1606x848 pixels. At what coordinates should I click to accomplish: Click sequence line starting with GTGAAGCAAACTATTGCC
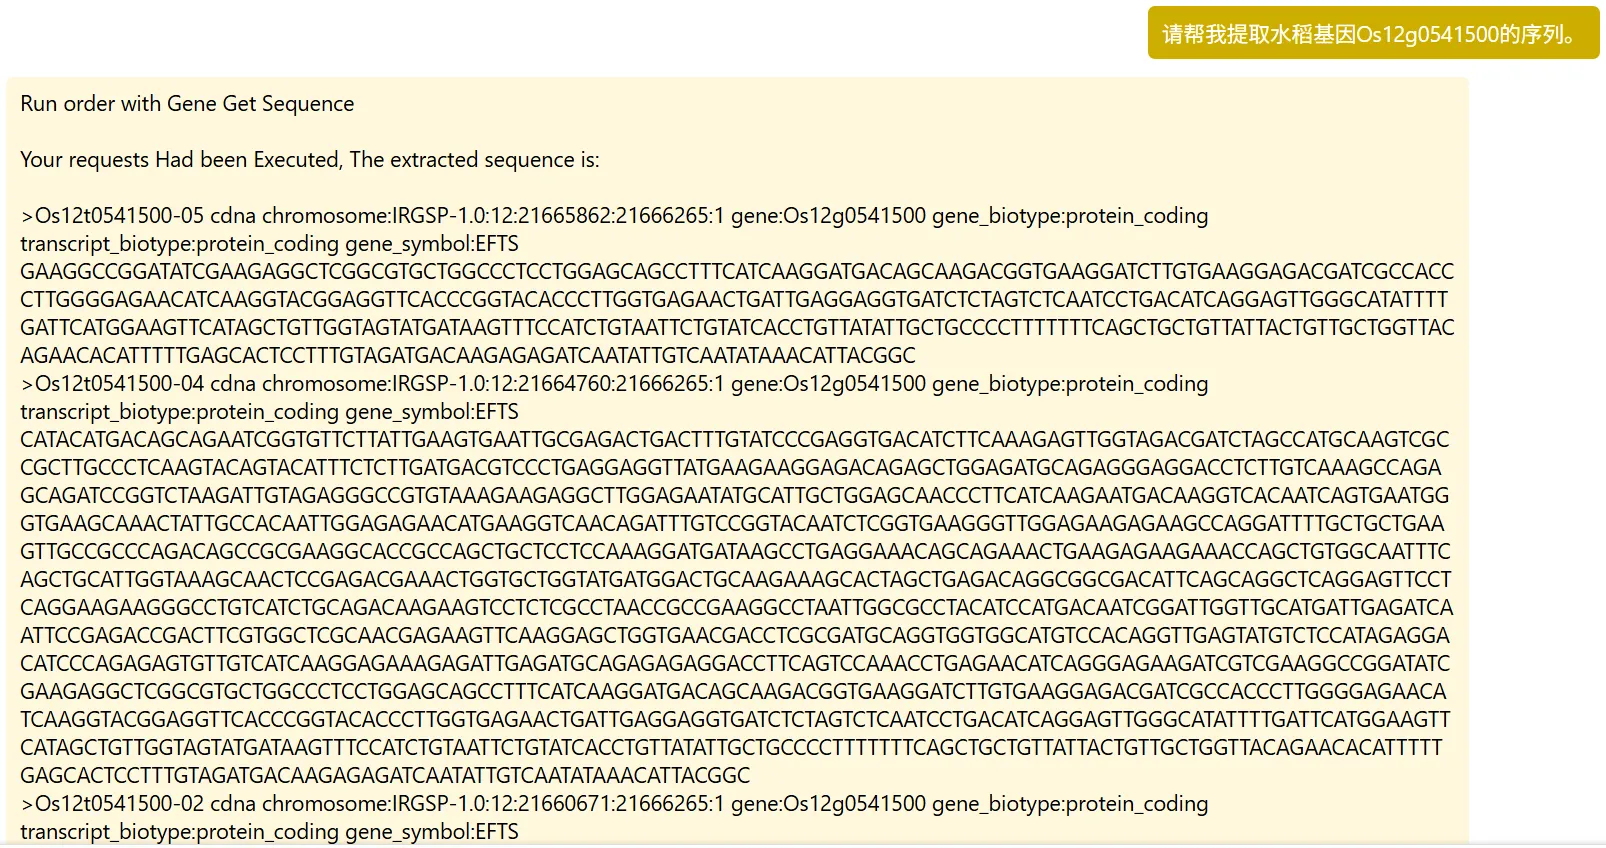[732, 524]
